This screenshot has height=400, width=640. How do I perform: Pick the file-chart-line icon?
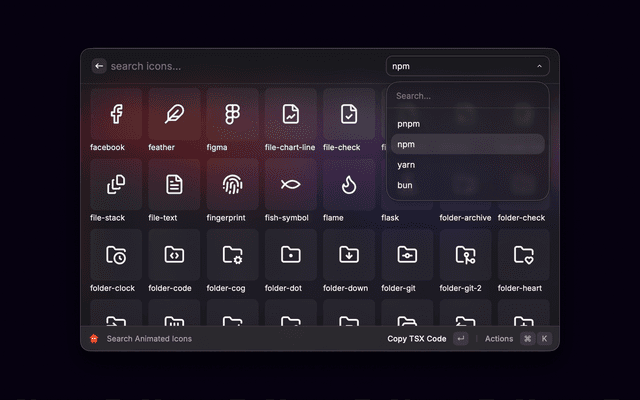pos(290,114)
